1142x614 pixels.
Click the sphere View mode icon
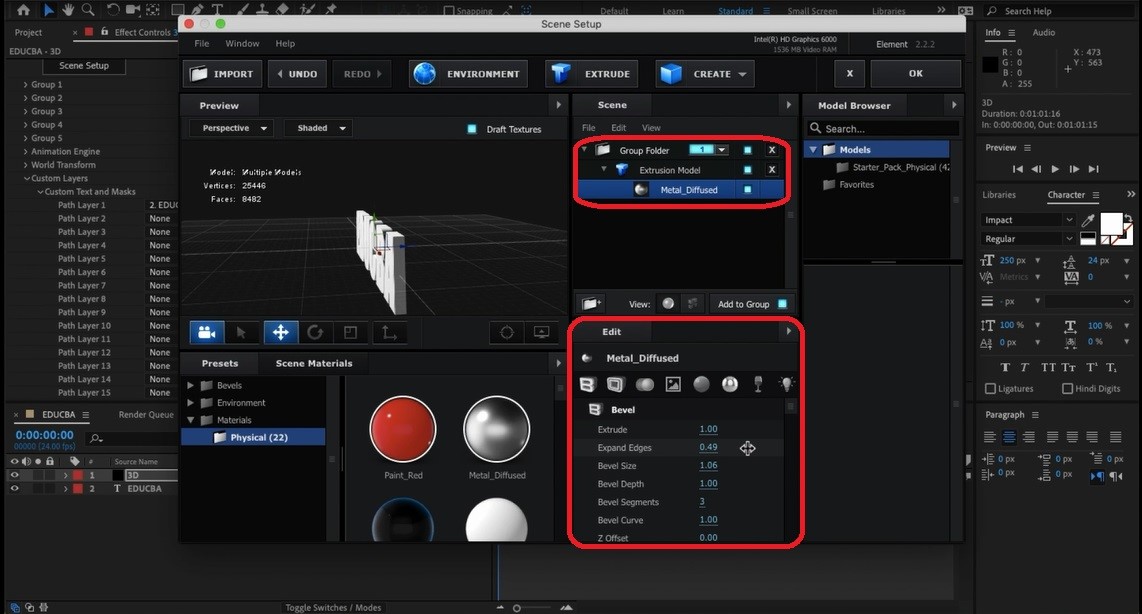point(668,304)
